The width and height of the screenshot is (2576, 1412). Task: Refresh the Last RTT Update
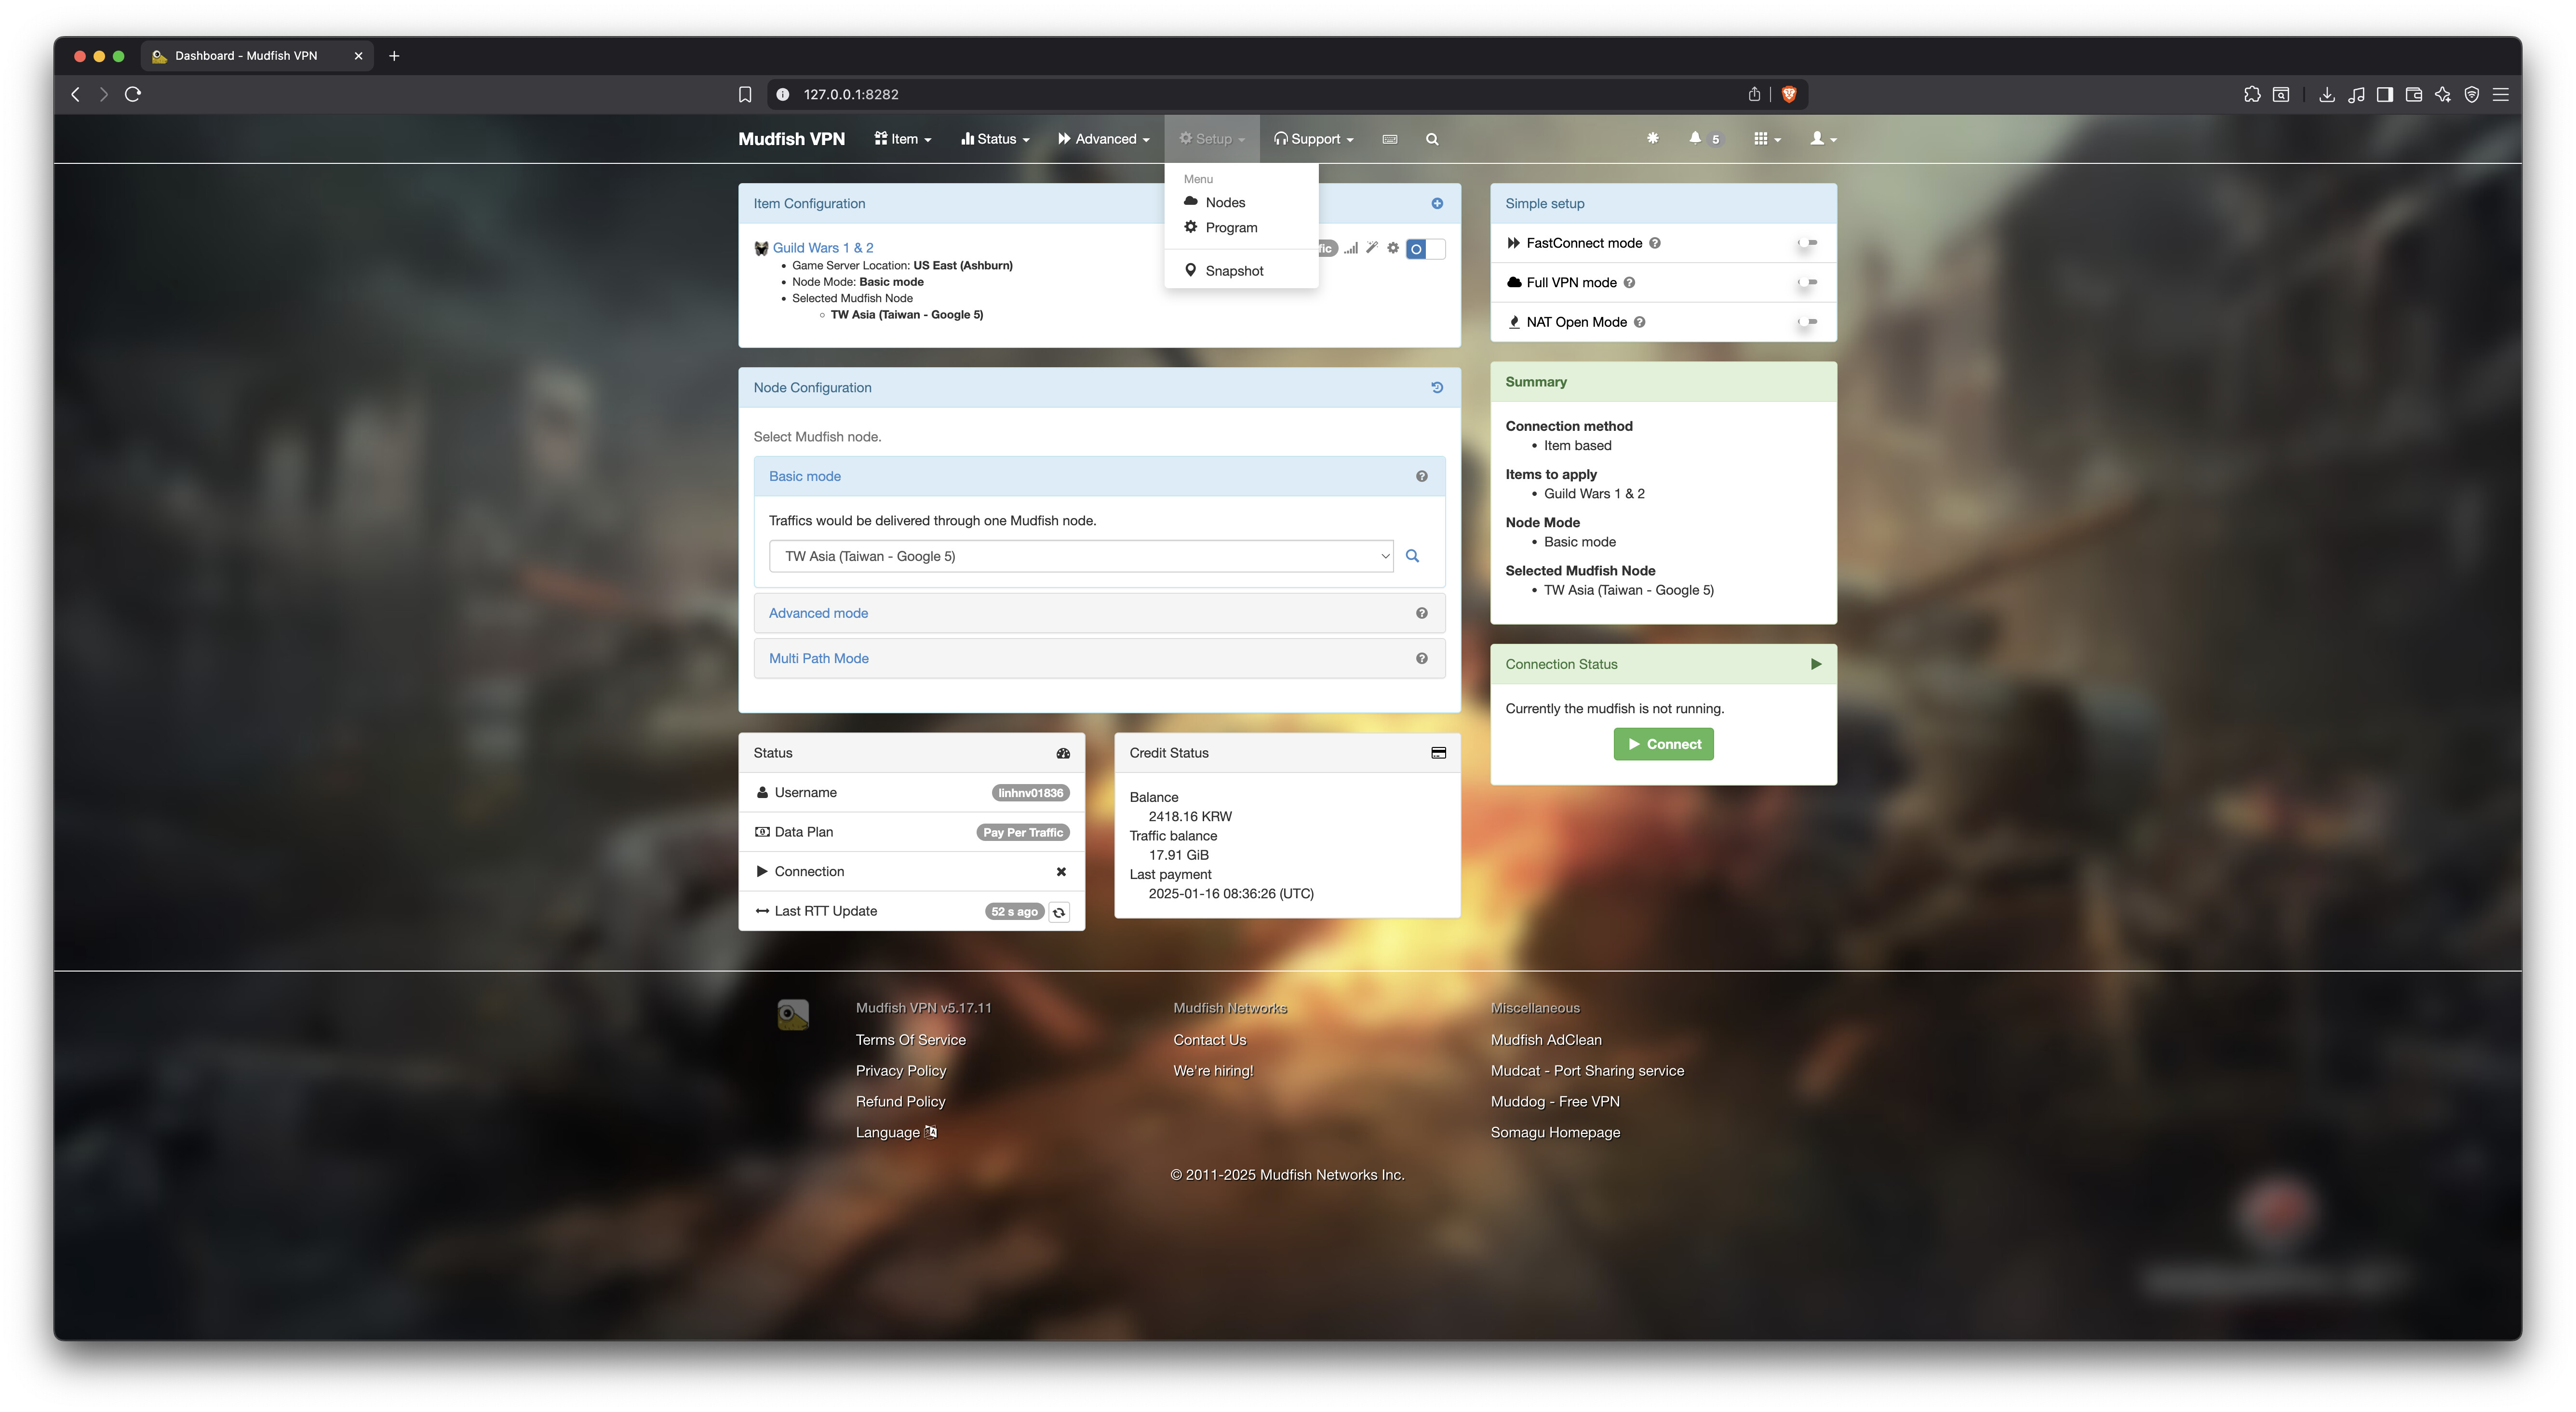1059,912
